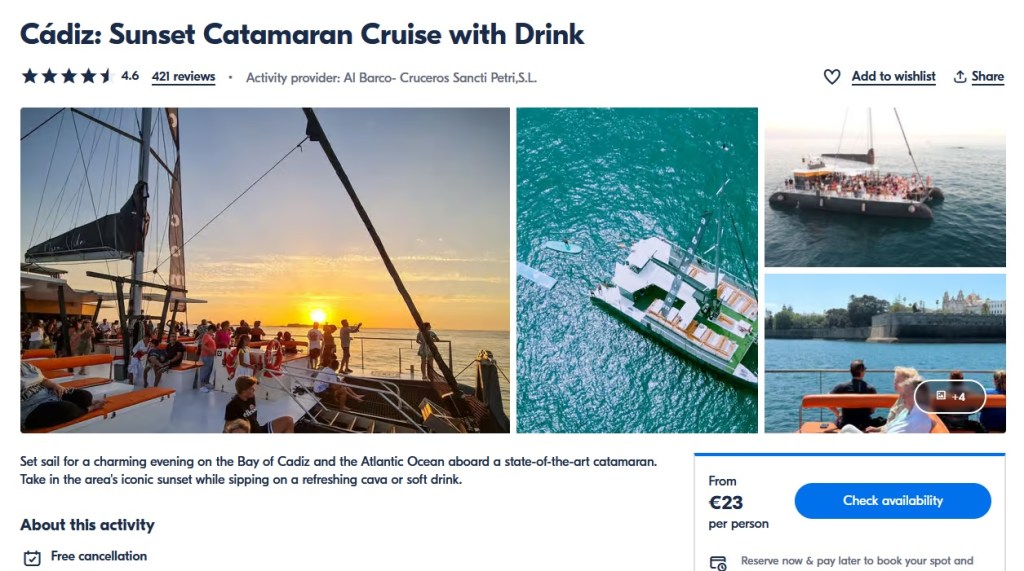Click the Free cancellation calendar icon

pyautogui.click(x=32, y=557)
